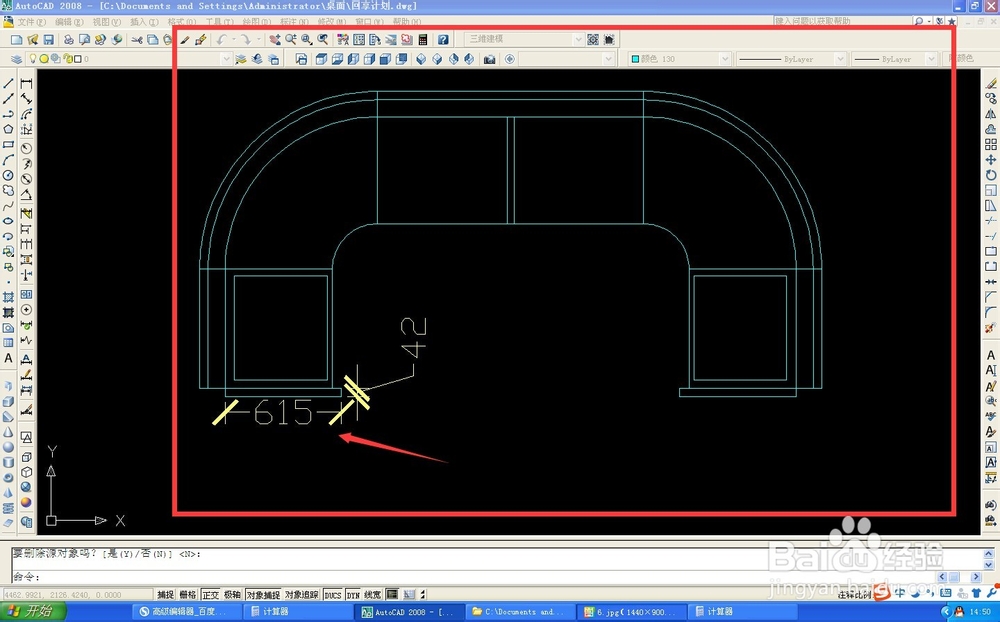
Task: Toggle 对象捕捉 object snap in status bar
Action: point(263,595)
